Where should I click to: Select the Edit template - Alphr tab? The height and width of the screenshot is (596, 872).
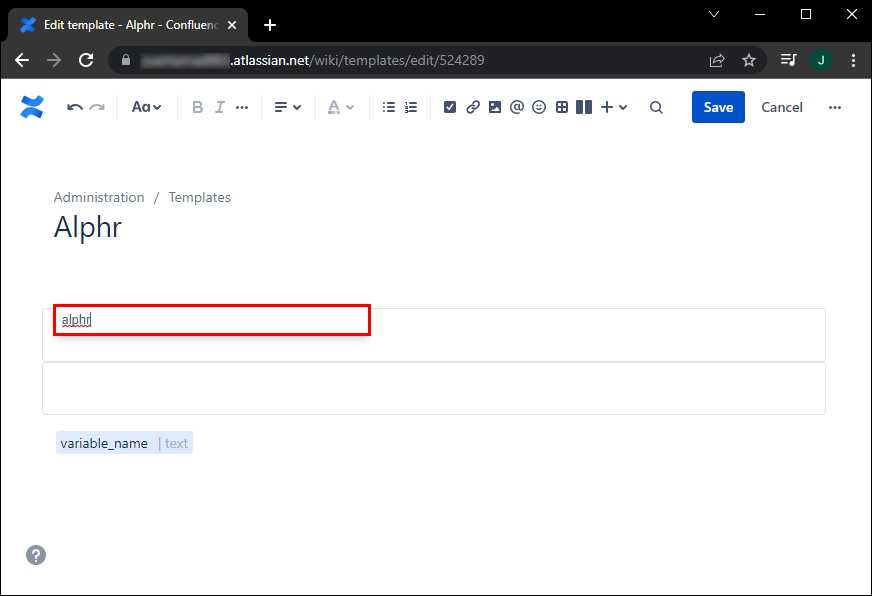click(128, 25)
